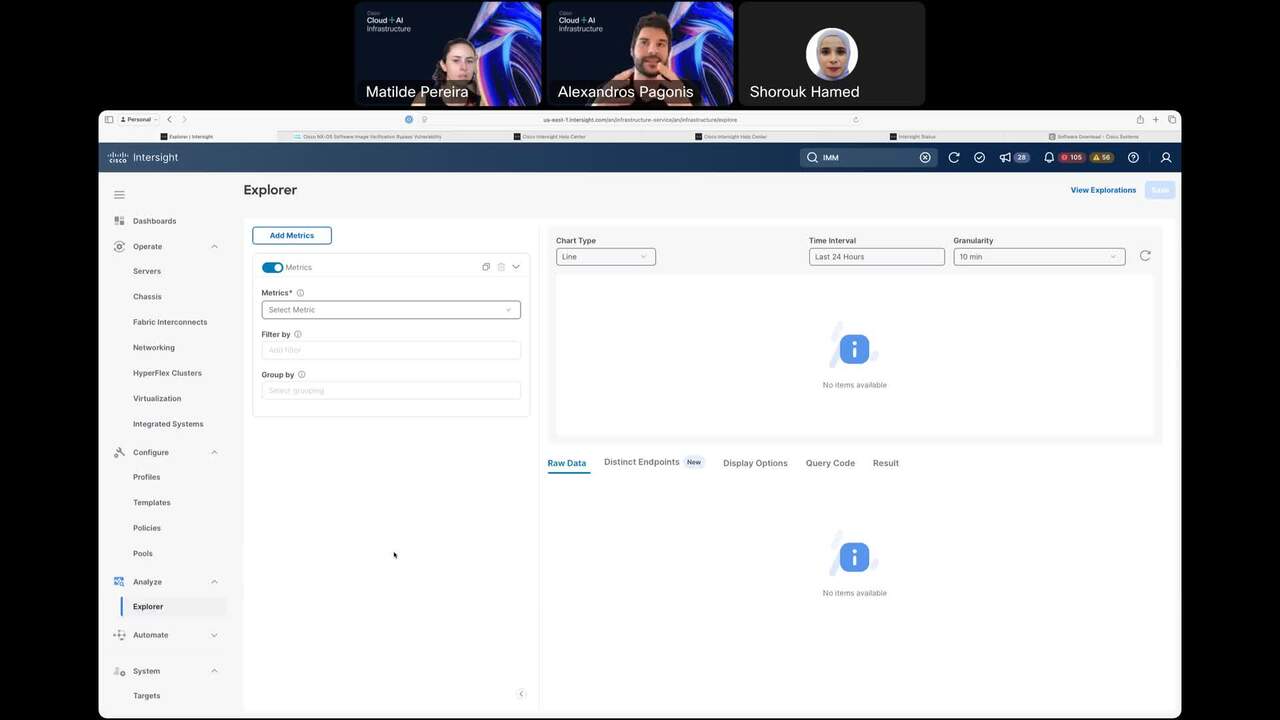Open the requests checkmark icon
Viewport: 1280px width, 720px height.
[x=979, y=157]
